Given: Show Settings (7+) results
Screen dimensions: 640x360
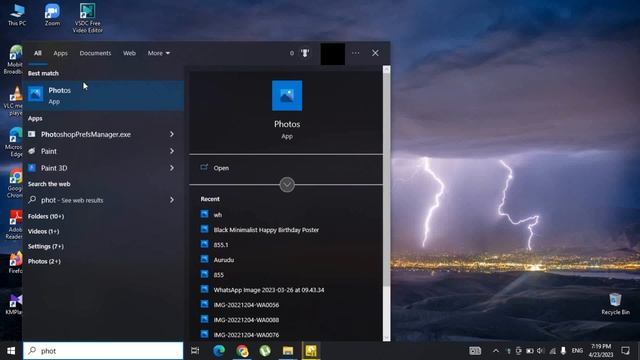Looking at the screenshot, I should click(46, 247).
